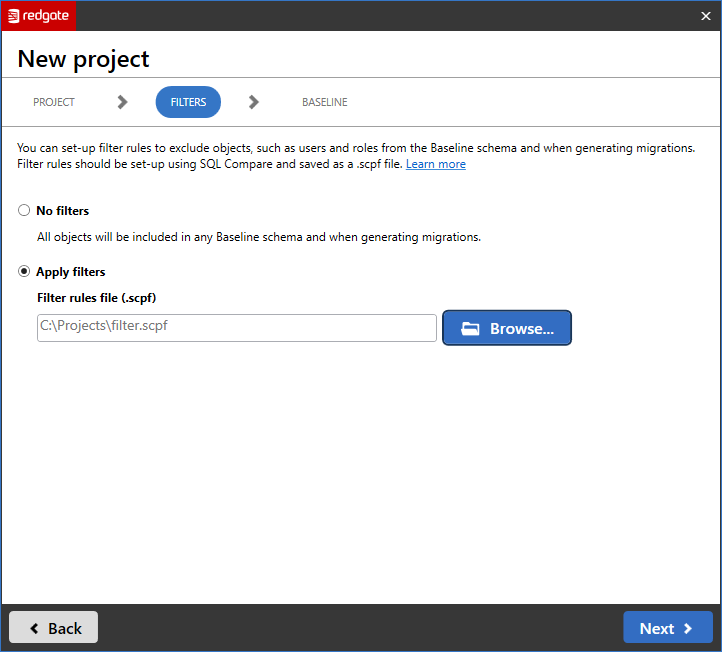Close the New project dialog window

[x=705, y=15]
